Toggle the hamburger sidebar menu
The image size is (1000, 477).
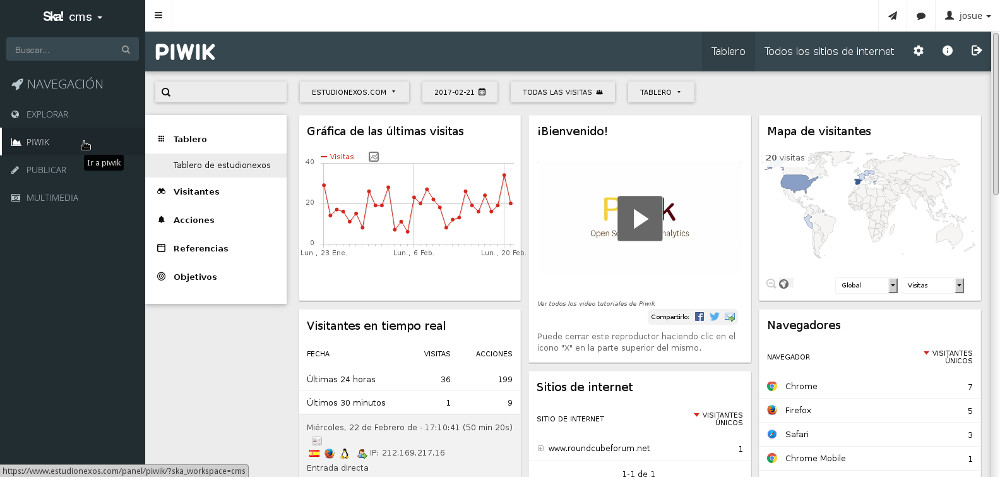(x=158, y=15)
